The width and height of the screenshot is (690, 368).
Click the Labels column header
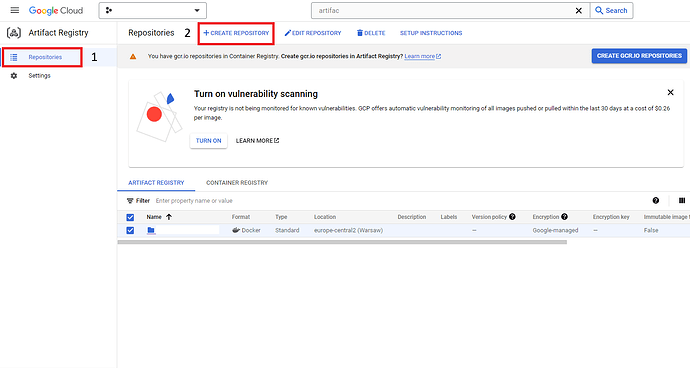(x=449, y=217)
